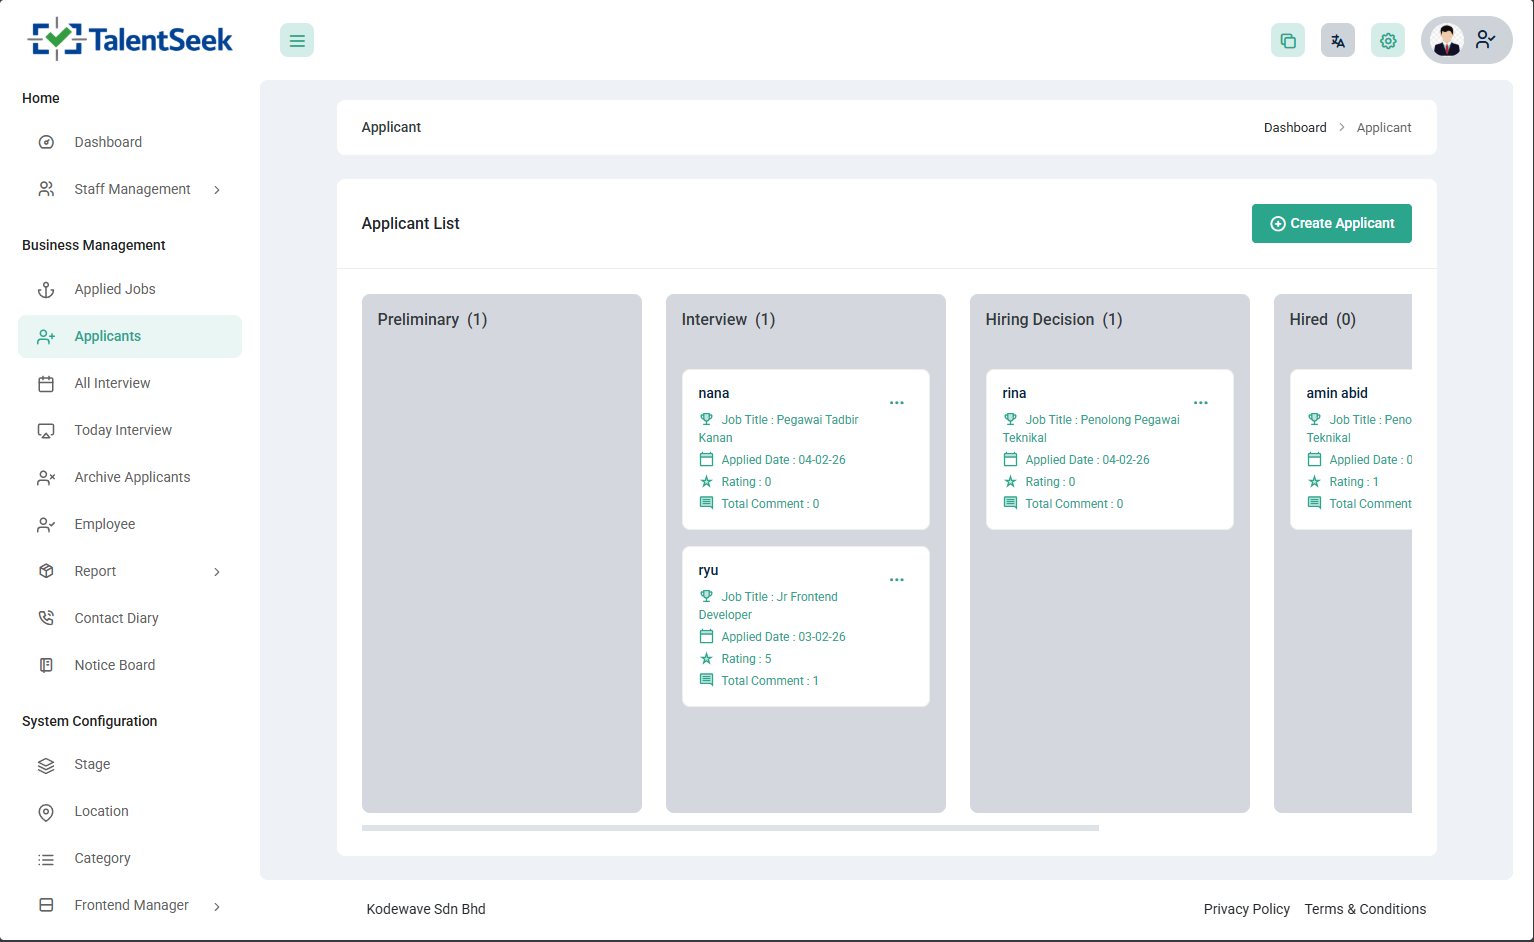Open three-dot menu on ryu card
This screenshot has height=942, width=1534.
coord(897,580)
